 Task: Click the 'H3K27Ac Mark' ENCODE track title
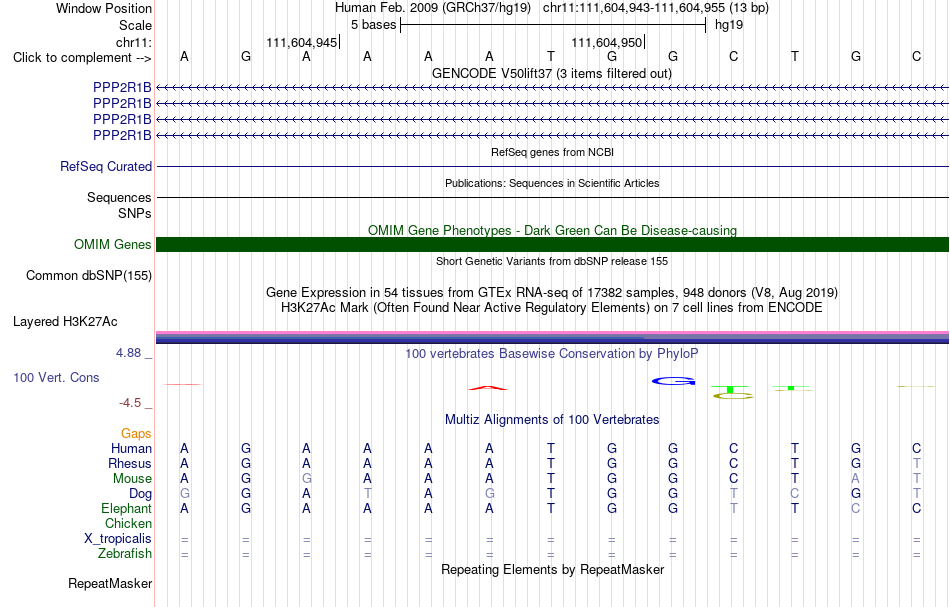click(x=552, y=307)
